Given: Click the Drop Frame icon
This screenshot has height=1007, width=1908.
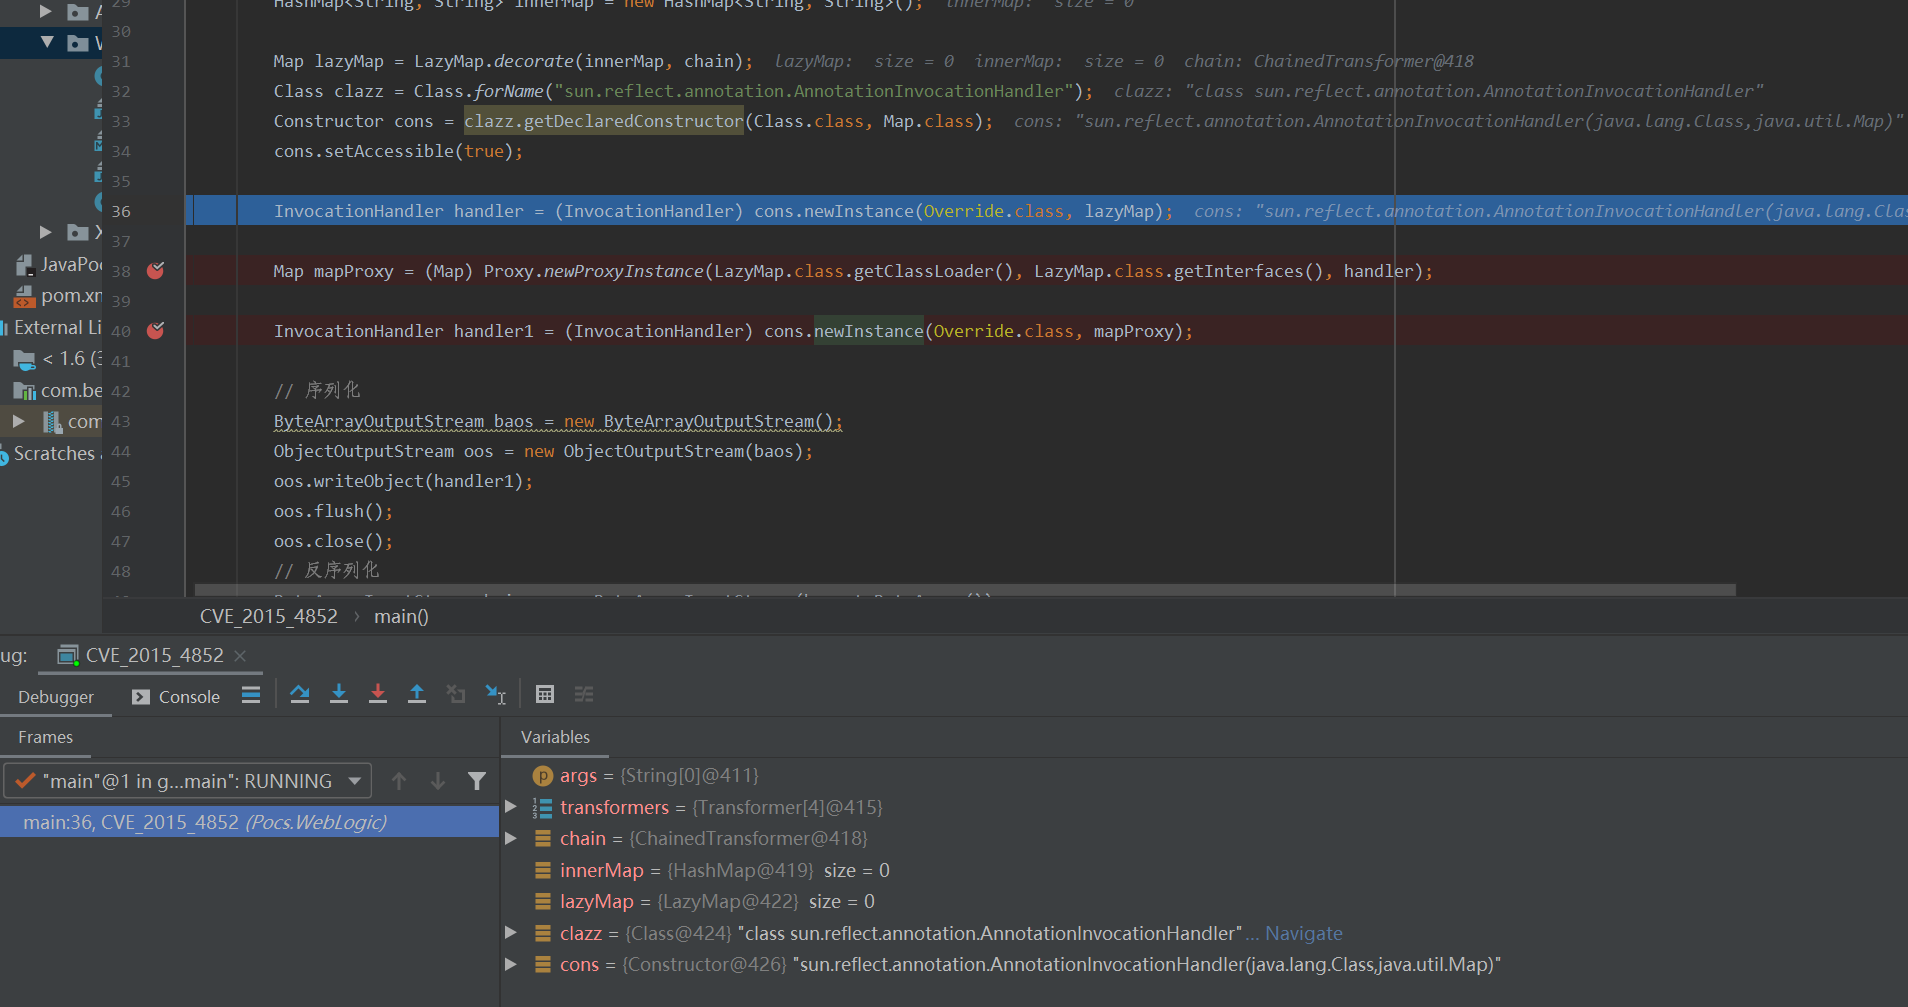Looking at the screenshot, I should 456,694.
